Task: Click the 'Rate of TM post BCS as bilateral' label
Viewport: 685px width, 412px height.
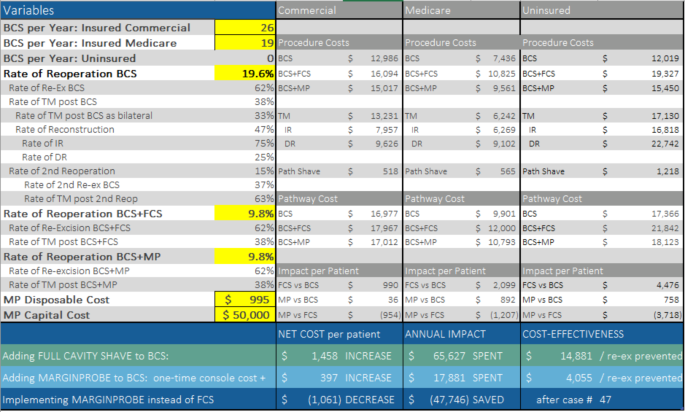Action: tap(84, 116)
